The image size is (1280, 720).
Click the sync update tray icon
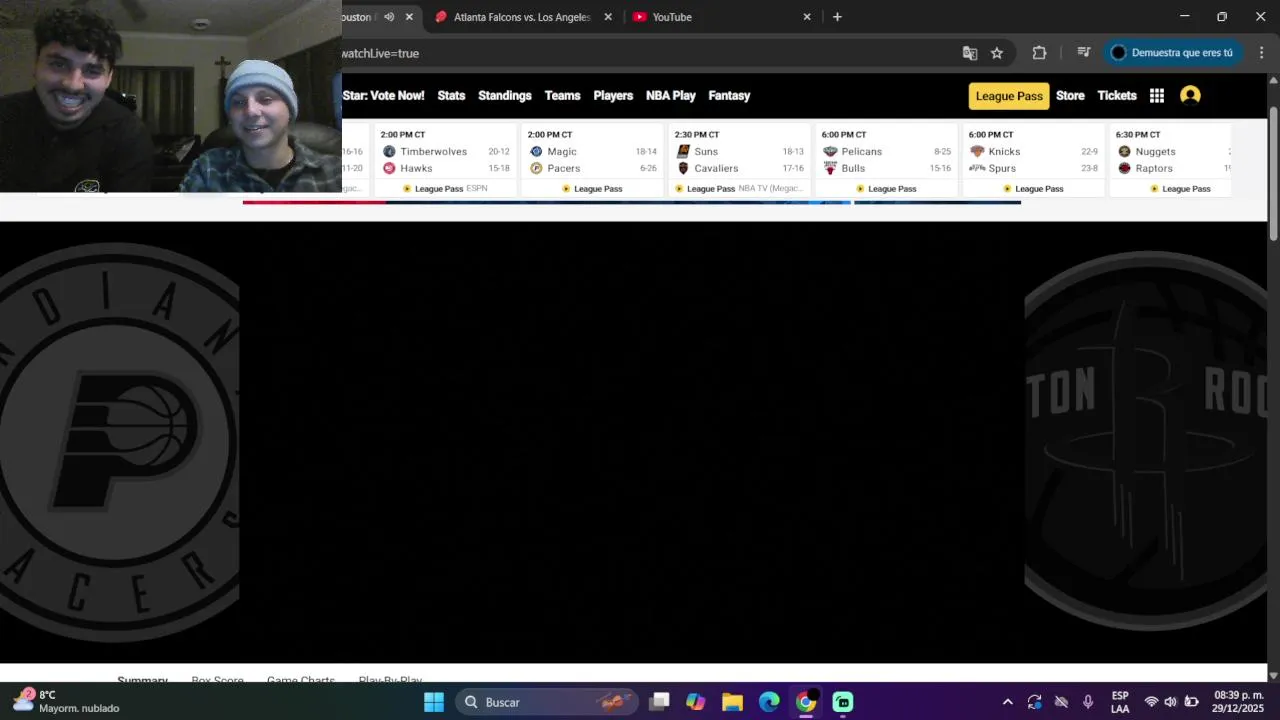click(x=1034, y=702)
